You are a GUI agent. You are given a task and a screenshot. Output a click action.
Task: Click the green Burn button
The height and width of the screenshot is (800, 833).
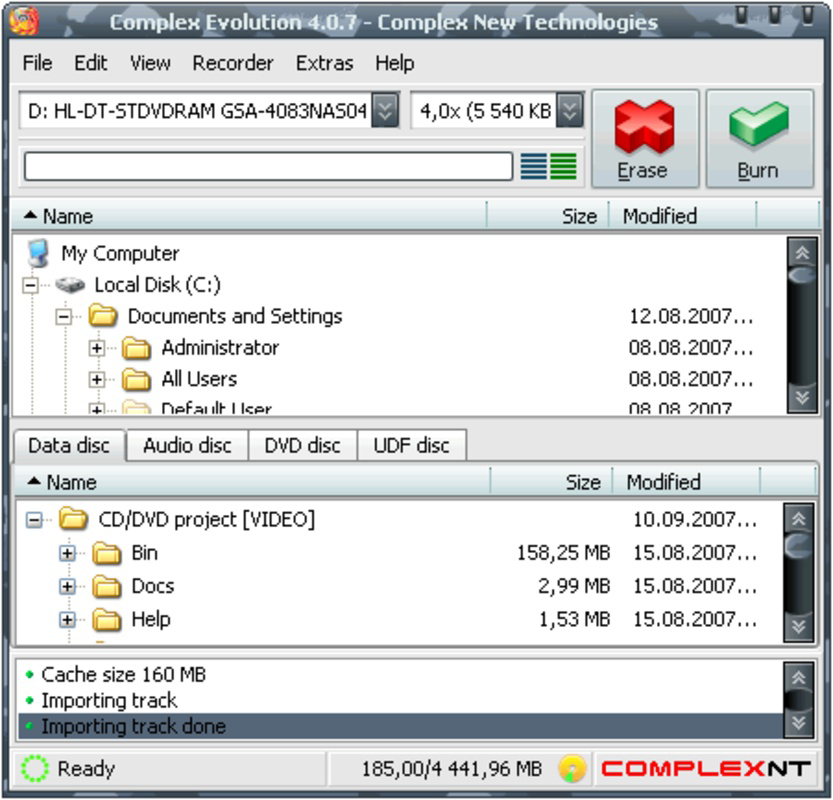tap(759, 139)
